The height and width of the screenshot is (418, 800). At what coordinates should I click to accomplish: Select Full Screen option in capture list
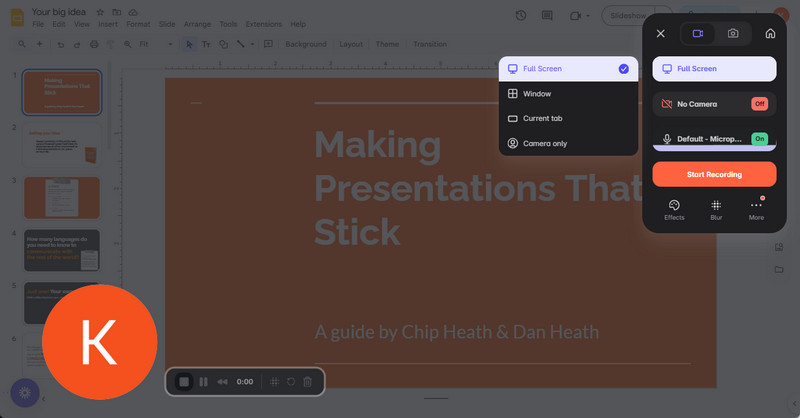[x=568, y=69]
